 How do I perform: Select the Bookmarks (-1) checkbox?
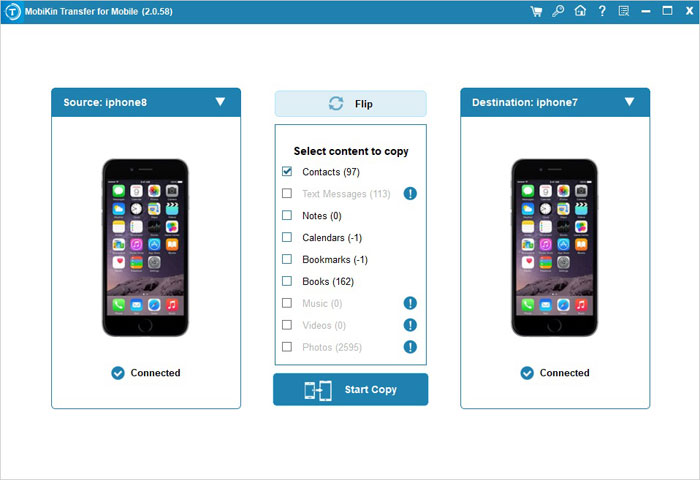click(287, 259)
